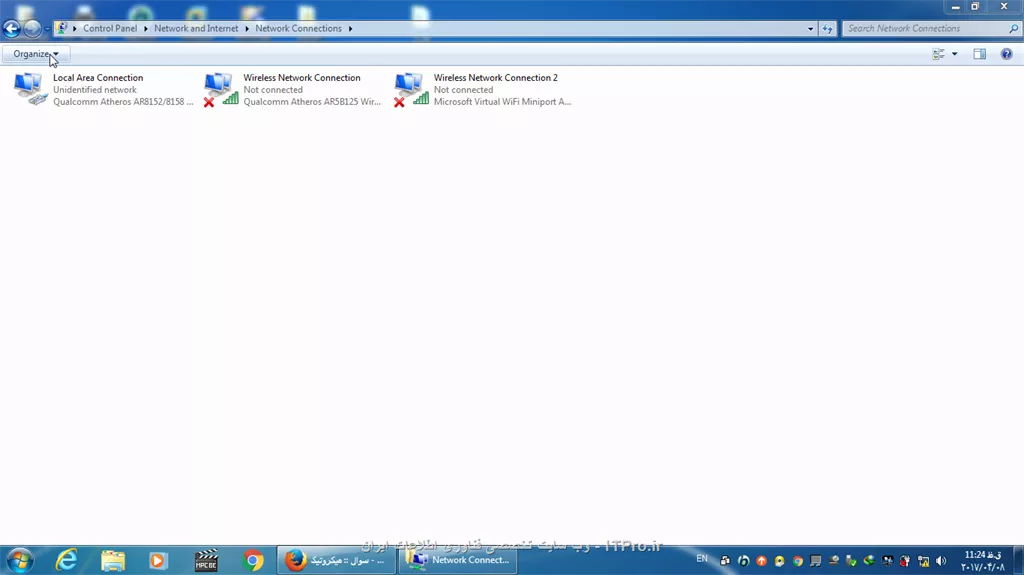Click the Search Network Connections field
Image resolution: width=1024 pixels, height=575 pixels.
[x=927, y=29]
